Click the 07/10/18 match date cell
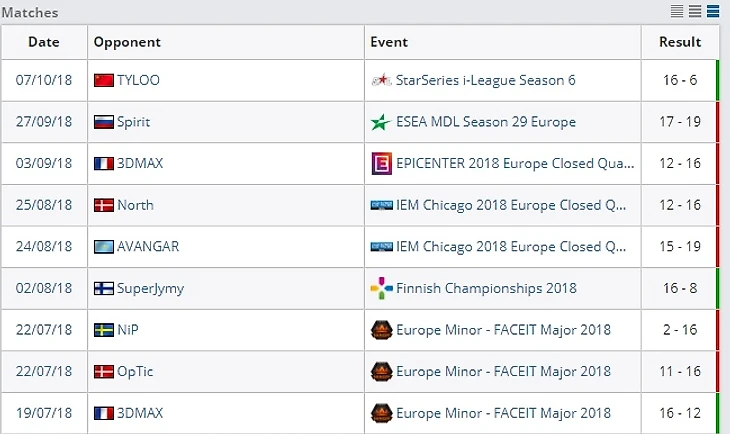 click(x=44, y=80)
